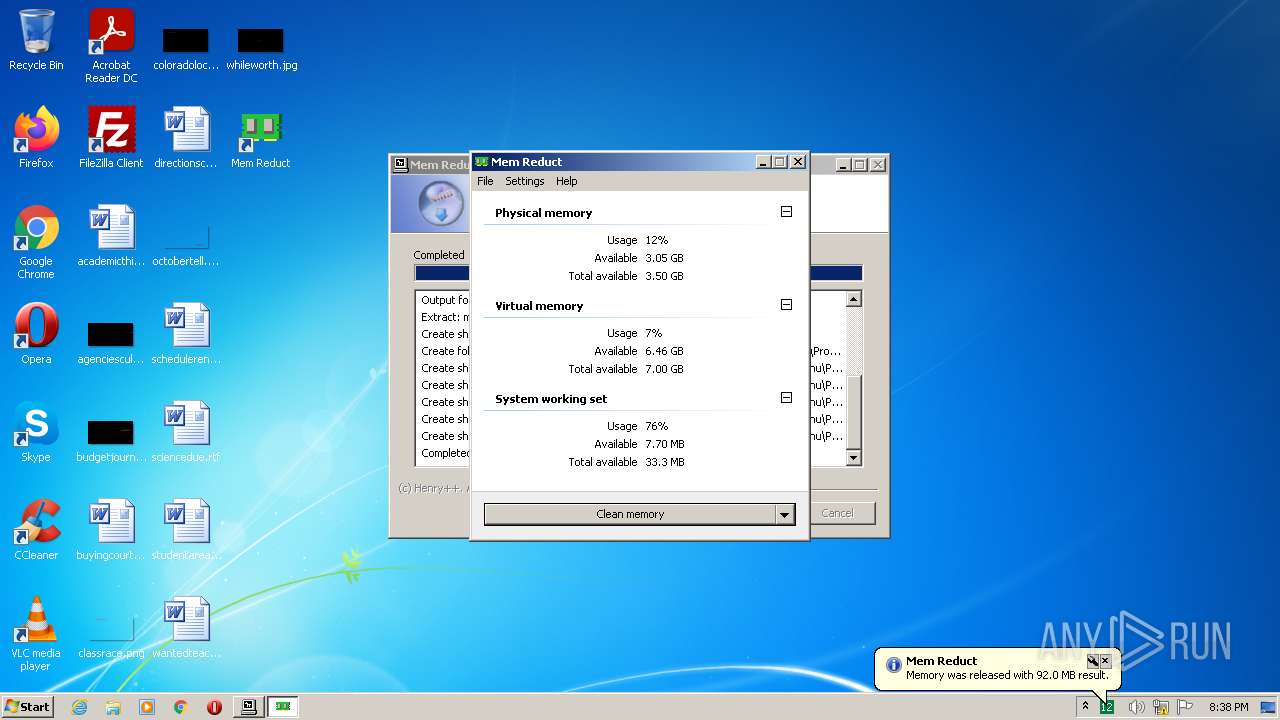The height and width of the screenshot is (720, 1280).
Task: Click the Mem Reduct taskbar button
Action: [x=283, y=707]
